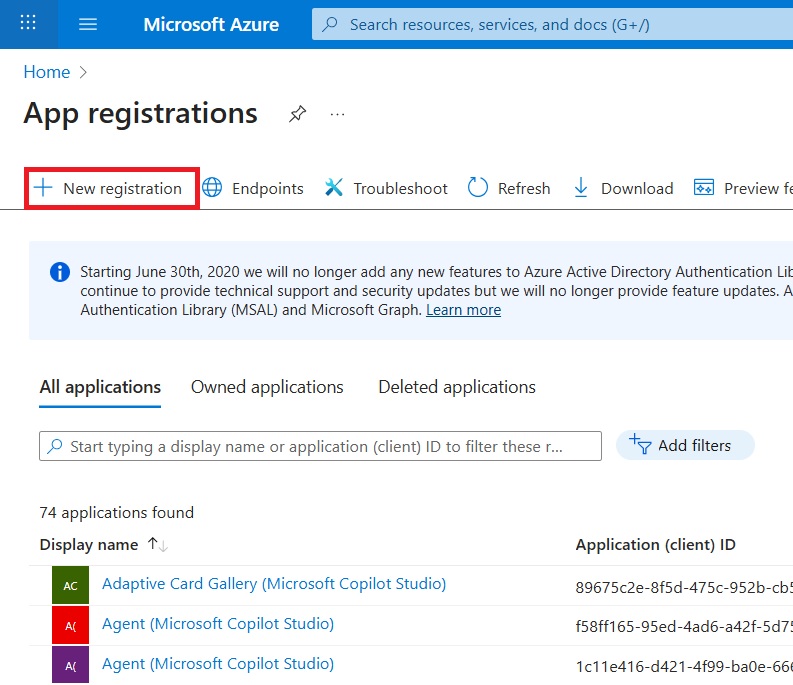The height and width of the screenshot is (685, 793).
Task: Open the Learn more link in banner
Action: point(463,310)
